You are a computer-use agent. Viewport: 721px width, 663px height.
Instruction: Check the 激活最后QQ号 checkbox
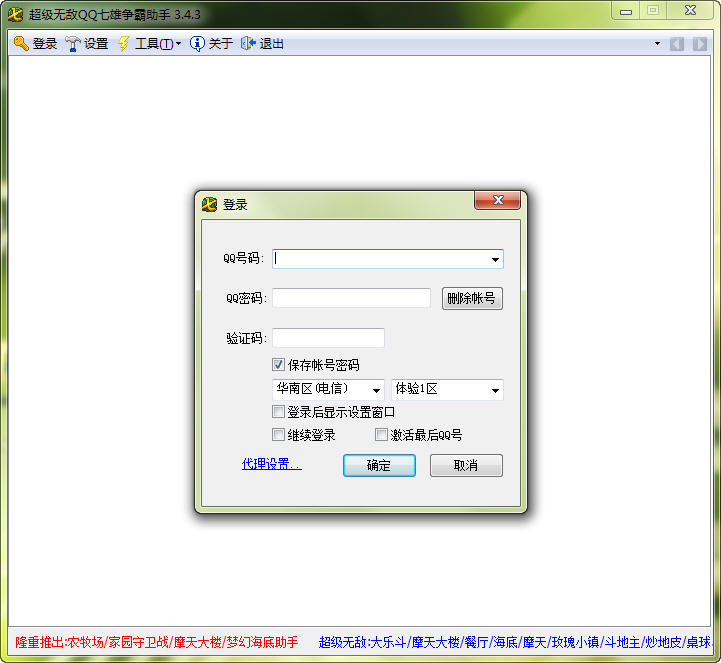point(381,434)
